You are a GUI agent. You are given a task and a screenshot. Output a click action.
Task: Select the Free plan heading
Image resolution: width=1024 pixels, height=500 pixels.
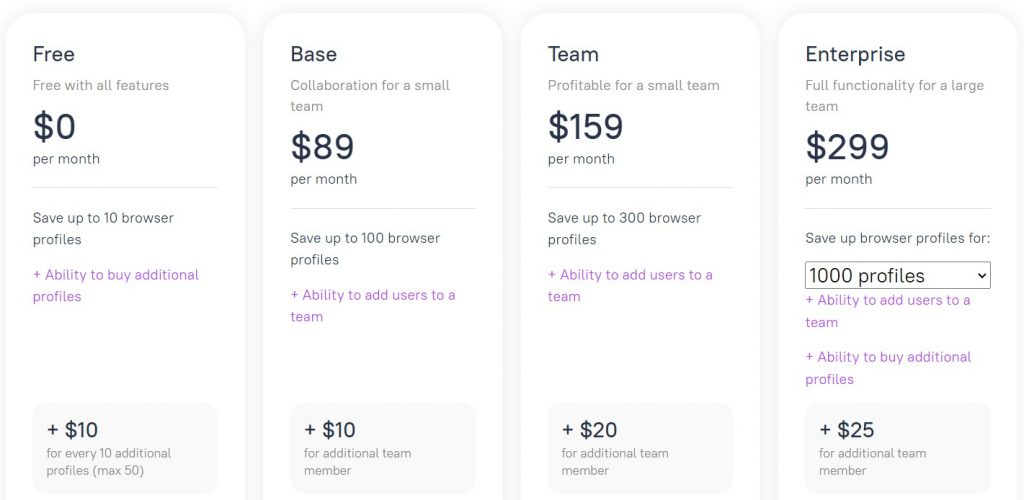[x=54, y=54]
